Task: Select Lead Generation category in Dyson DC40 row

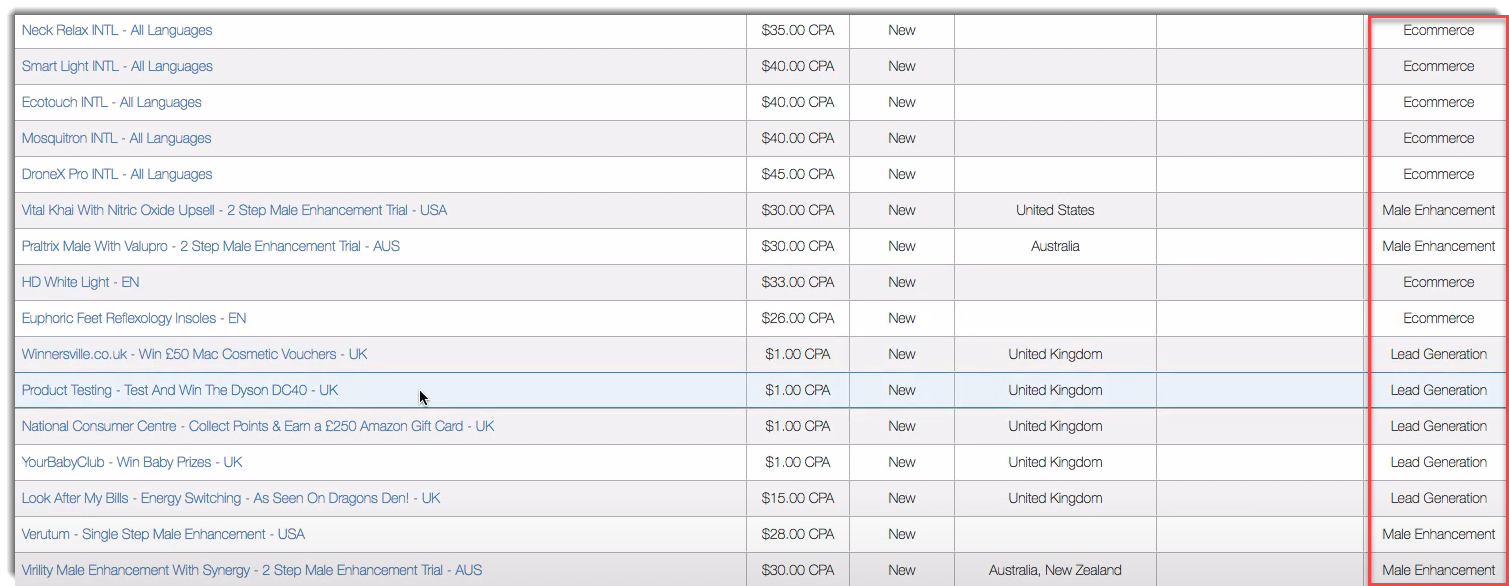Action: tap(1438, 390)
